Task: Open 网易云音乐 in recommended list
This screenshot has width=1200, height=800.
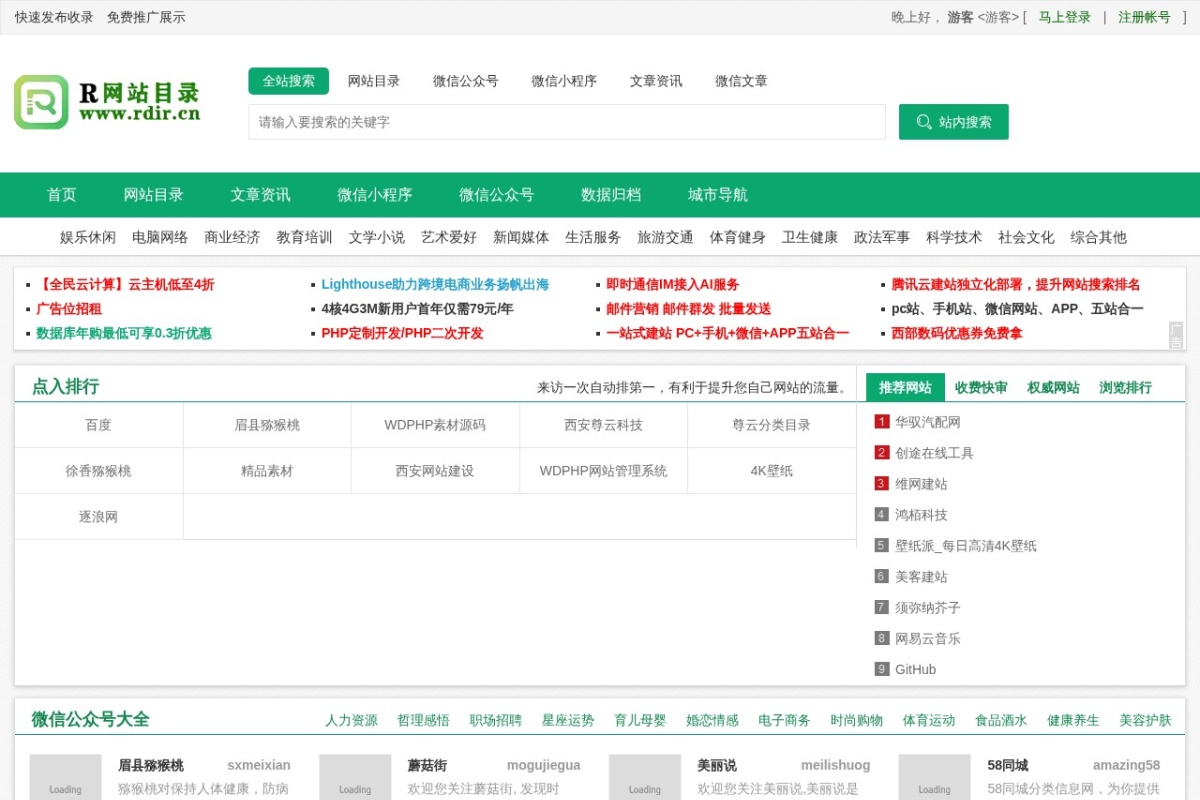Action: click(x=927, y=638)
